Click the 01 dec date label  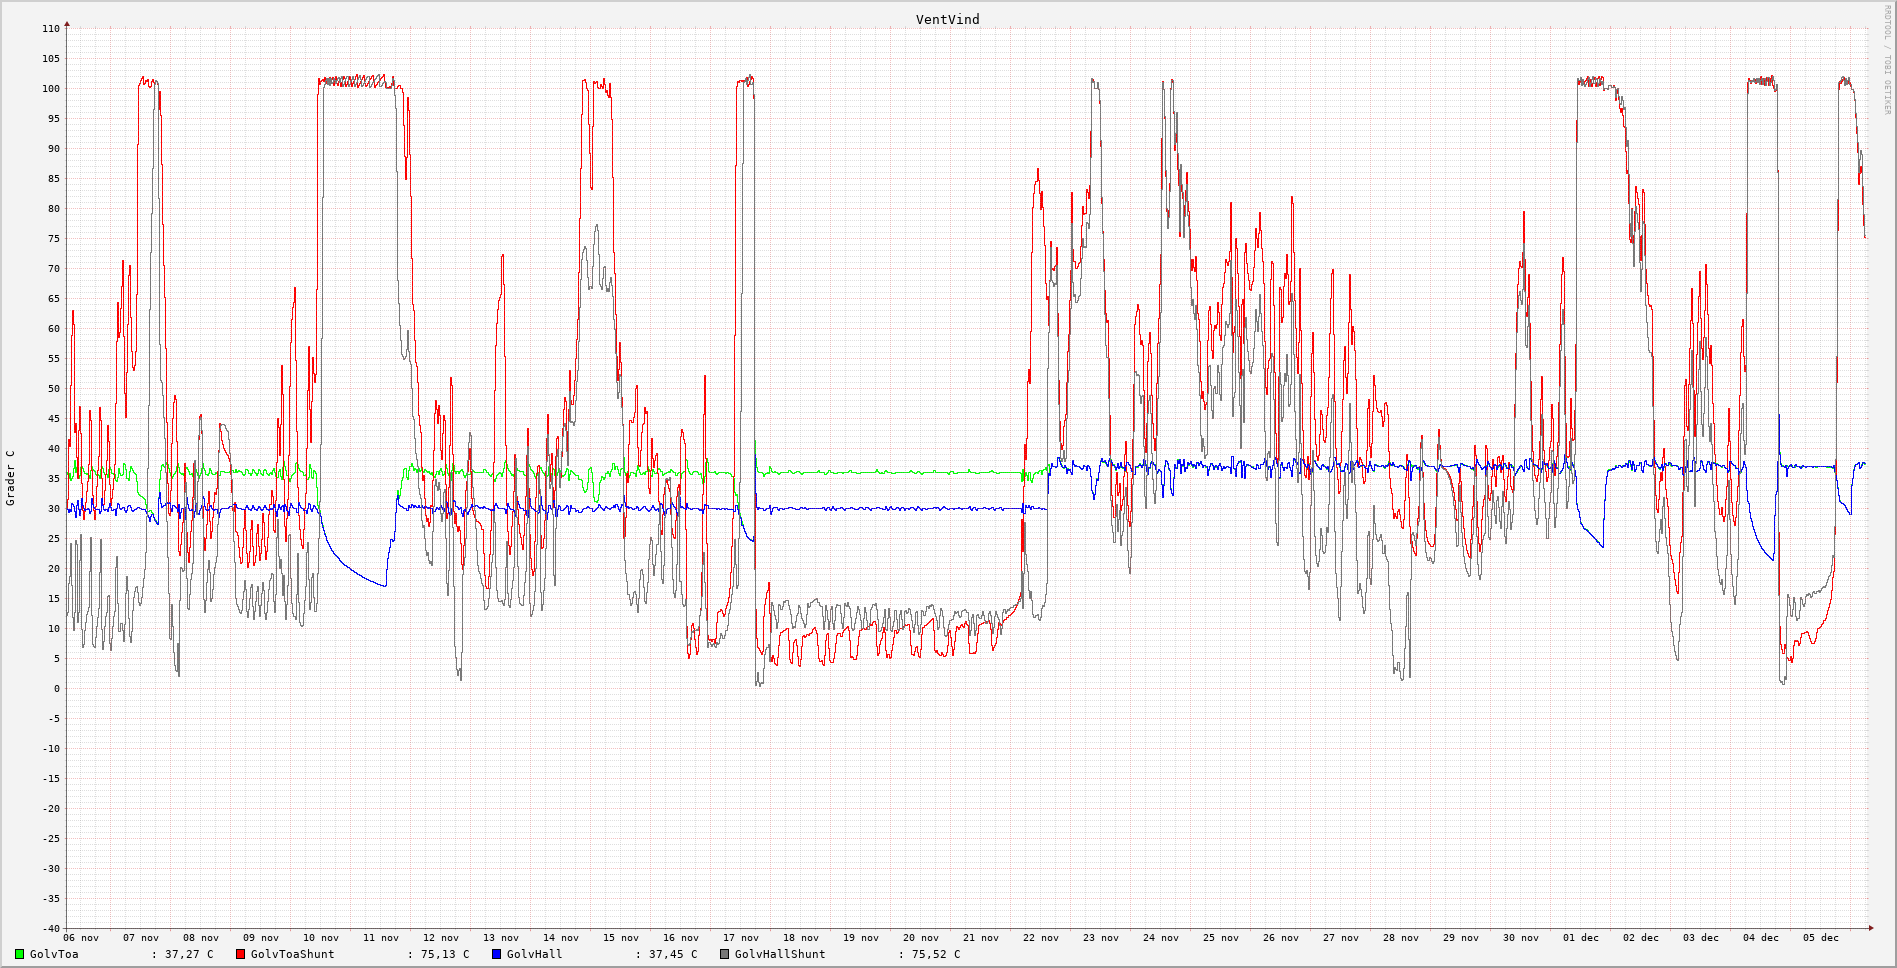pos(1580,938)
